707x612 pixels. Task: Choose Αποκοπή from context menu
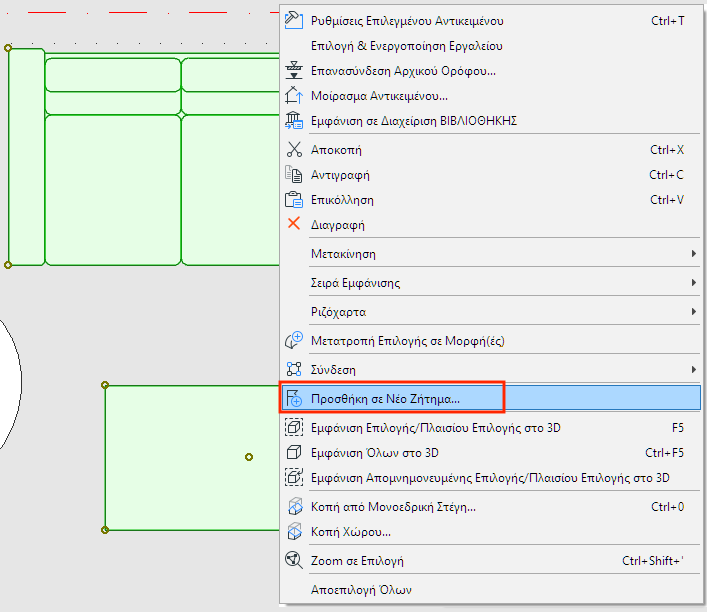coord(490,150)
